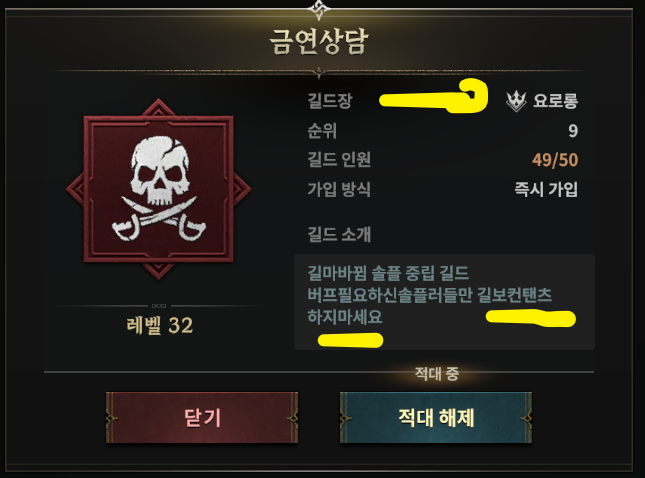Close the guild info with 닫기
Screen dimensions: 645x478
point(202,418)
